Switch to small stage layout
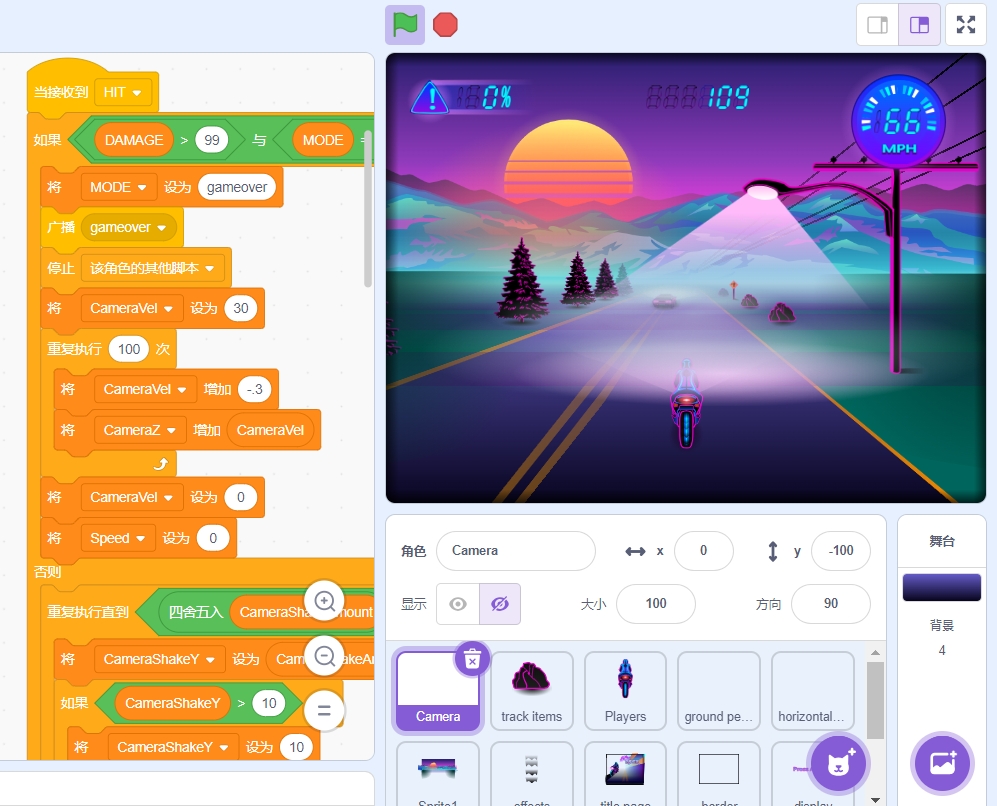Image resolution: width=997 pixels, height=806 pixels. pos(878,25)
